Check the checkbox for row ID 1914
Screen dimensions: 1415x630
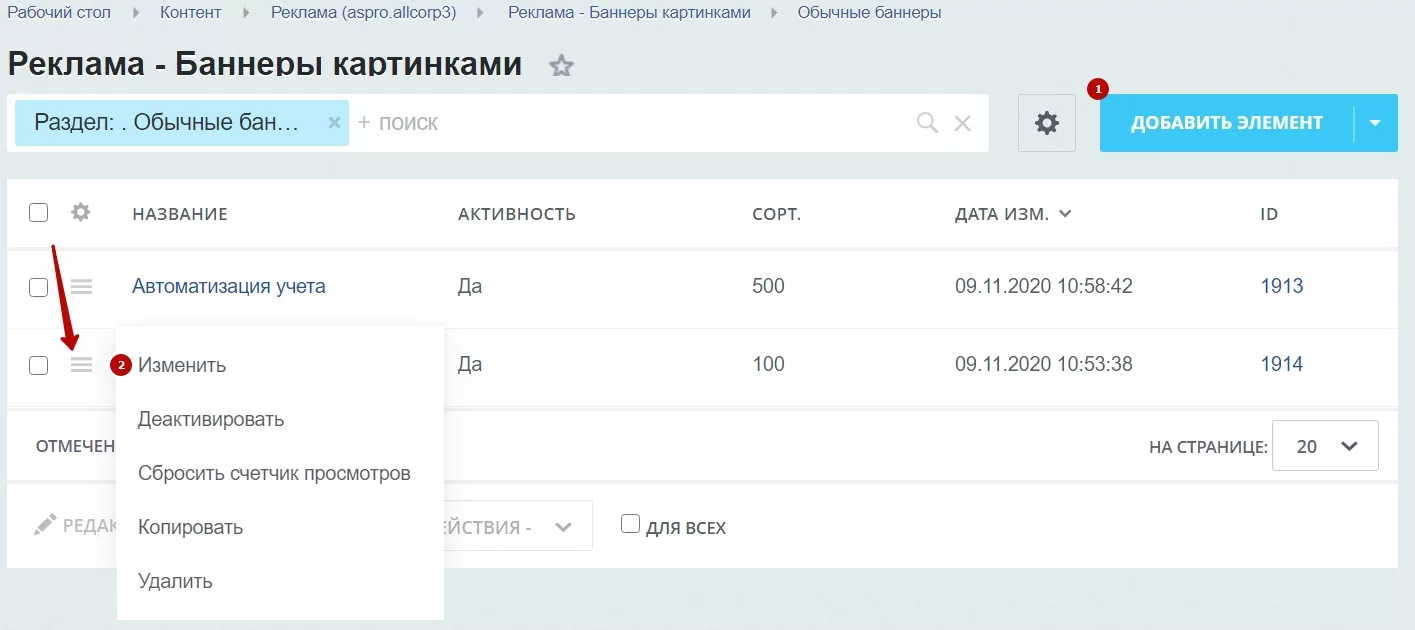click(38, 365)
